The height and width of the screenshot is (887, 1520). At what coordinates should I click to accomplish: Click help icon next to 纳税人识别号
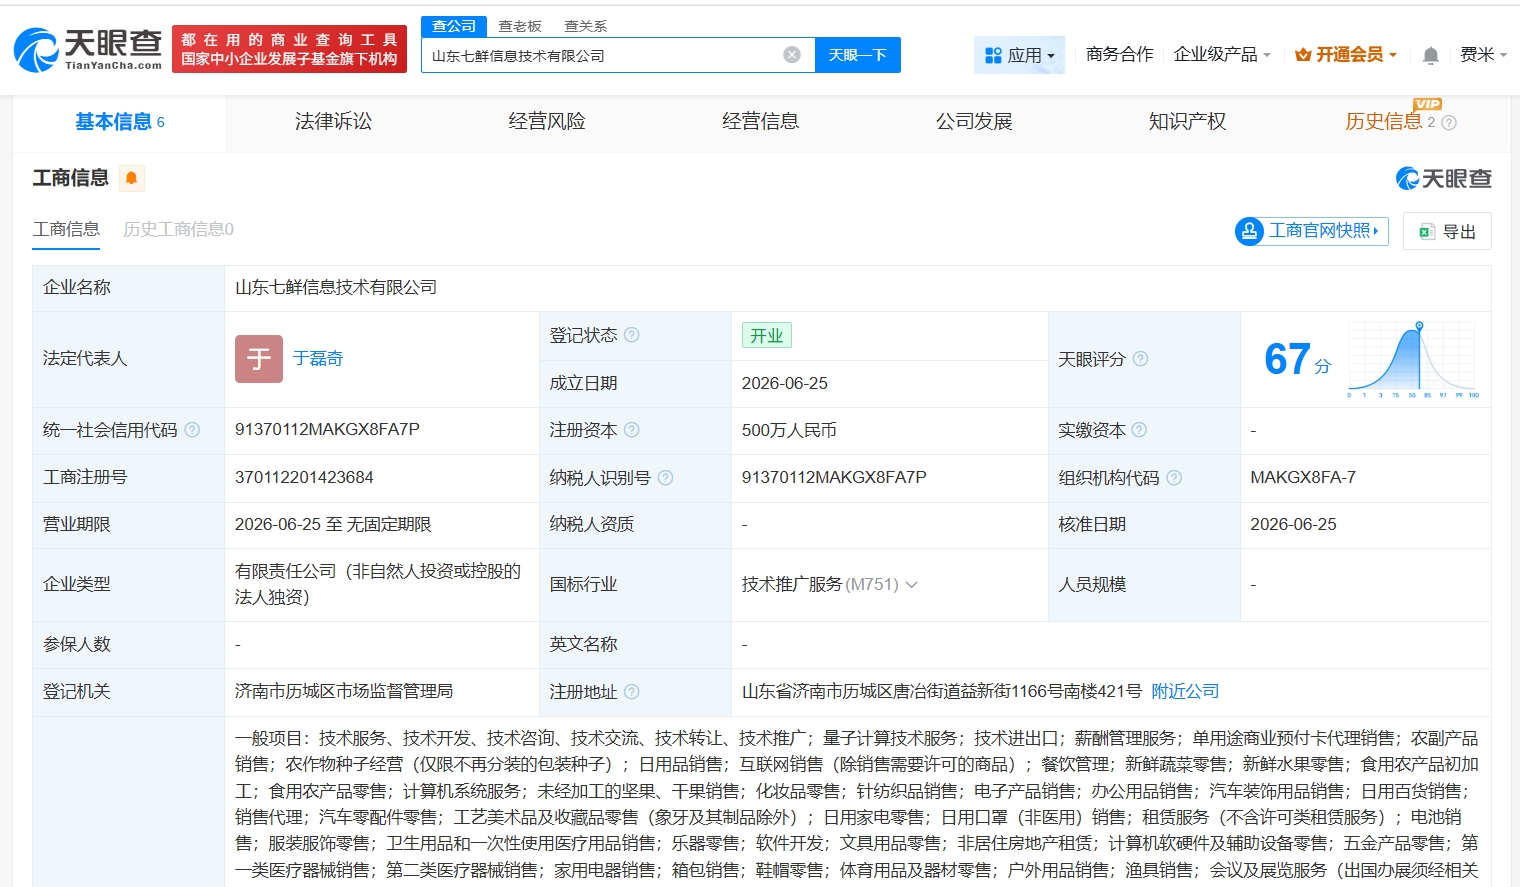[x=666, y=478]
